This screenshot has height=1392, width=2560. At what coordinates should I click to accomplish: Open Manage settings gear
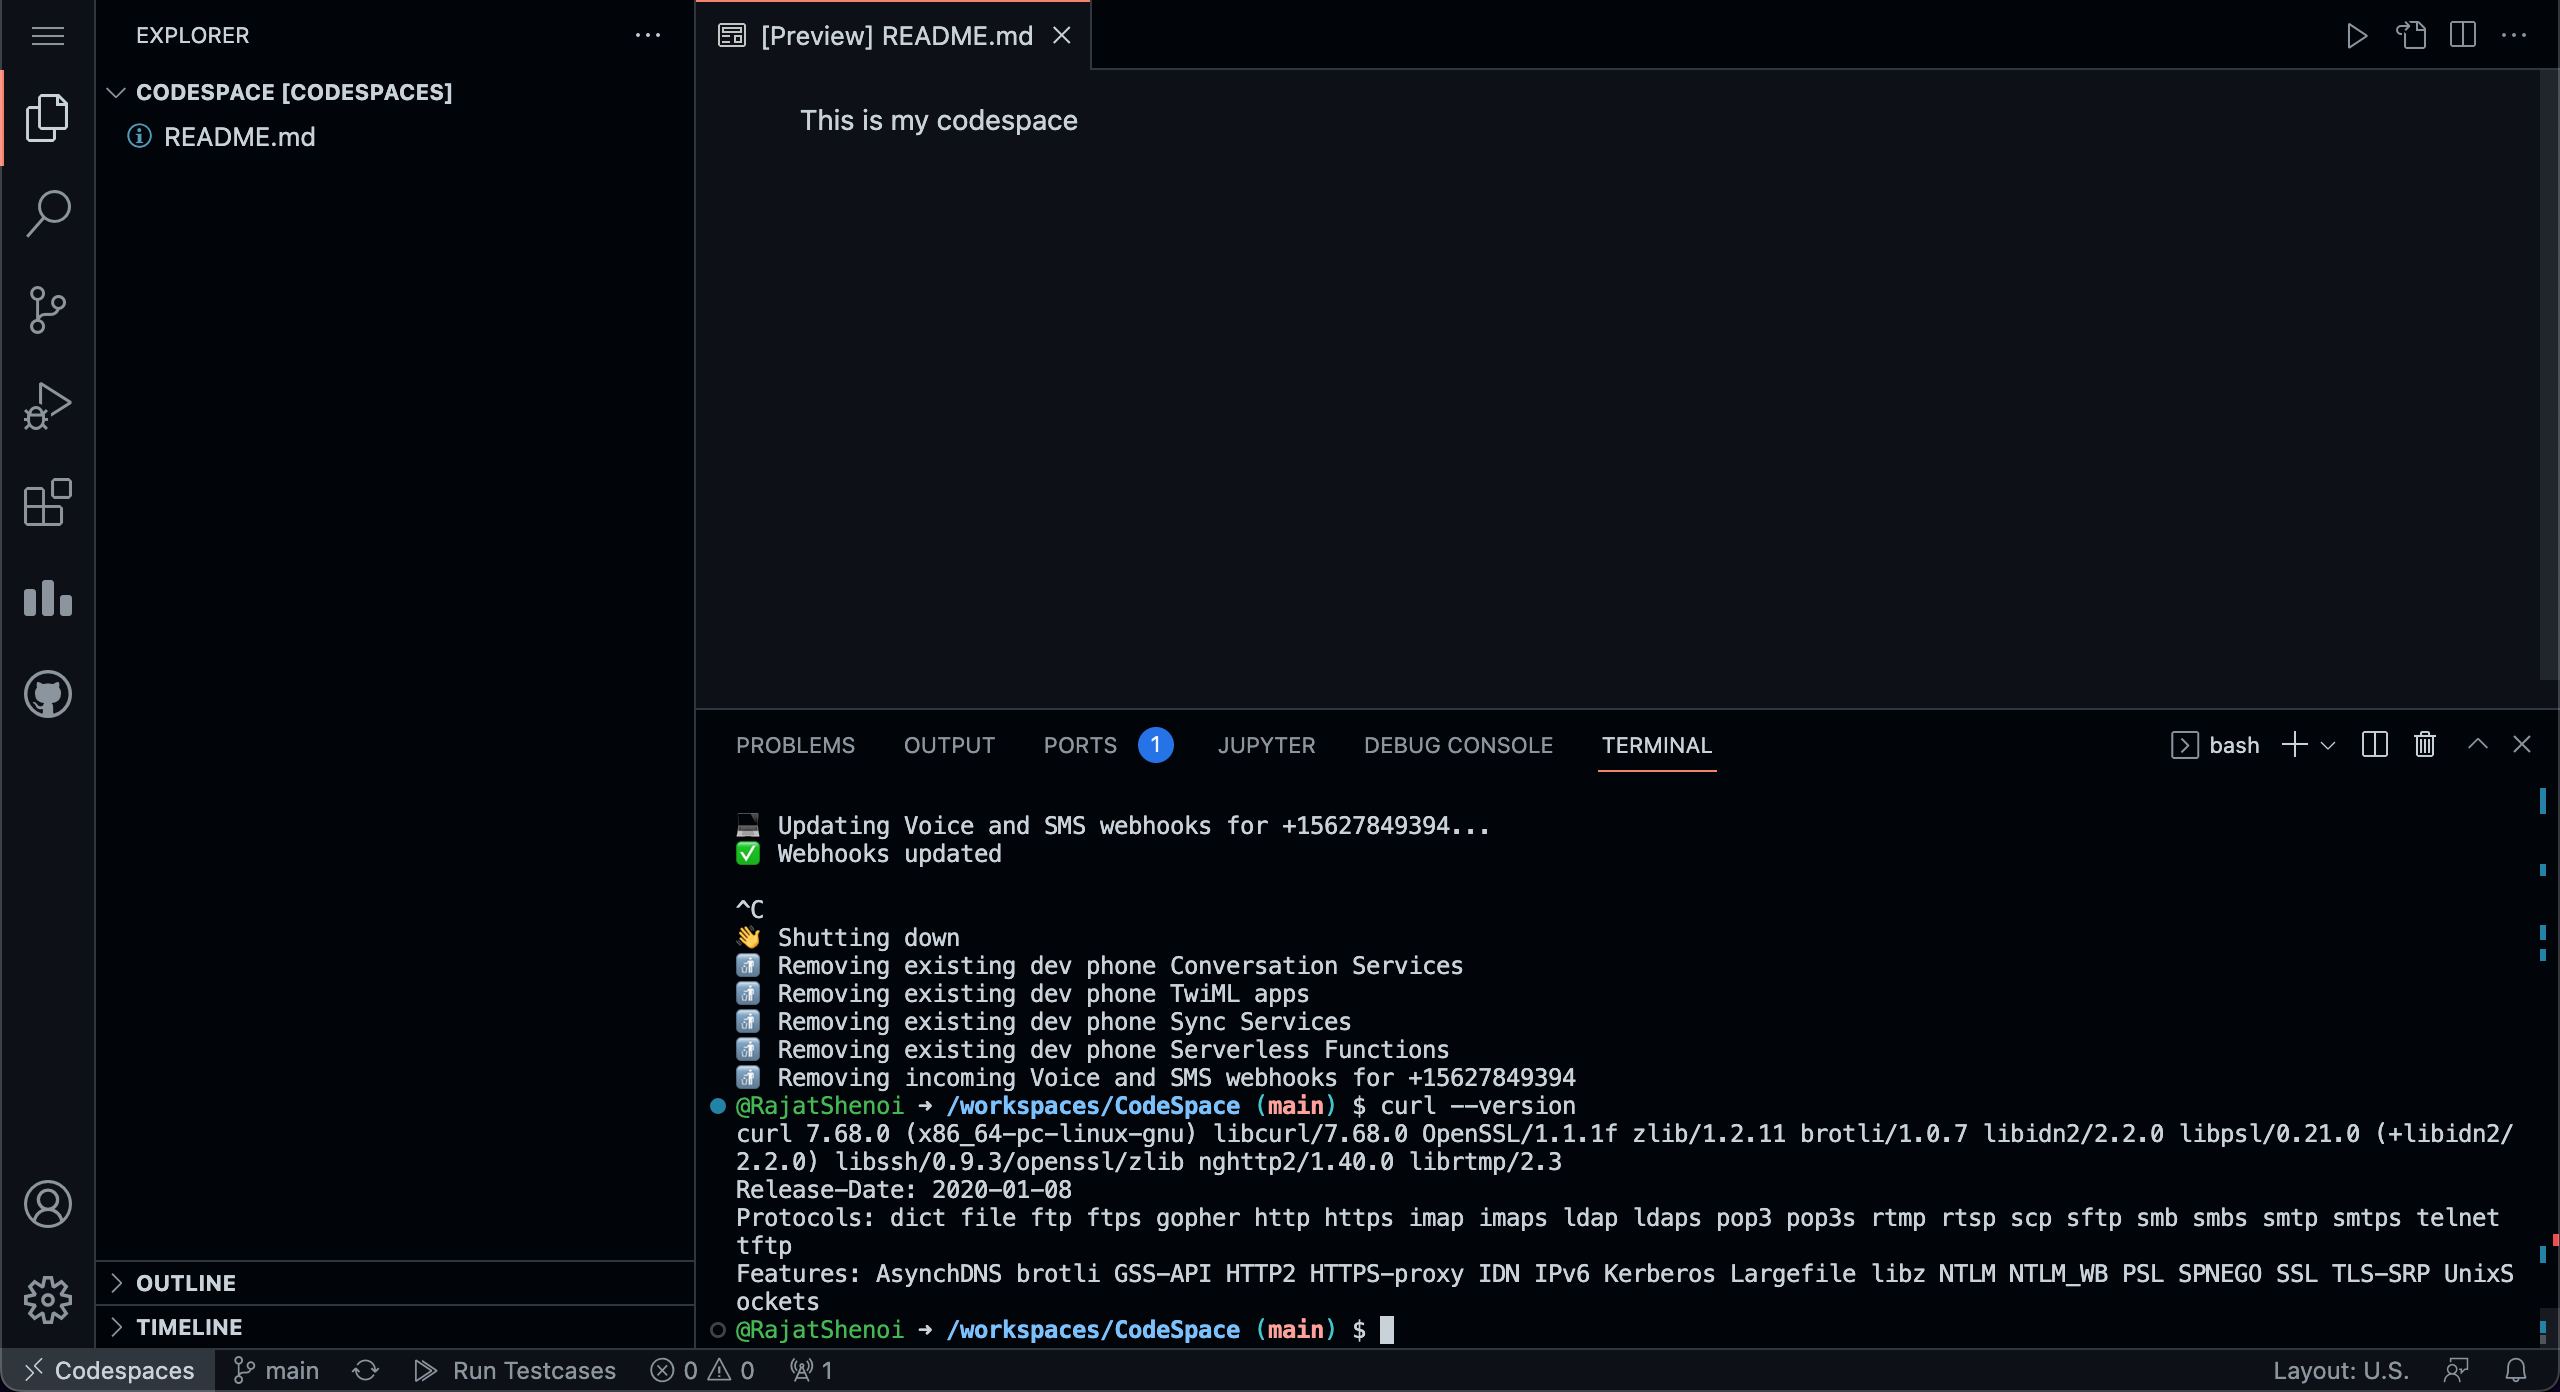(x=47, y=1300)
